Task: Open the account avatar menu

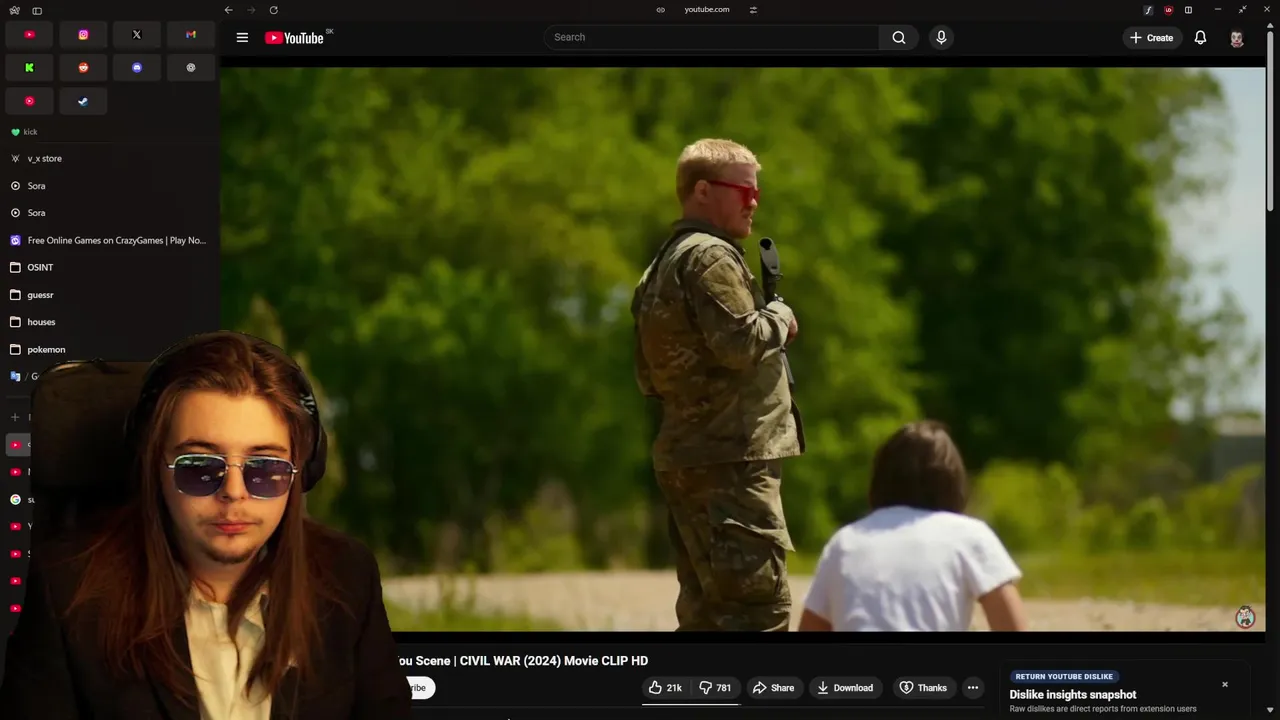Action: coord(1237,38)
